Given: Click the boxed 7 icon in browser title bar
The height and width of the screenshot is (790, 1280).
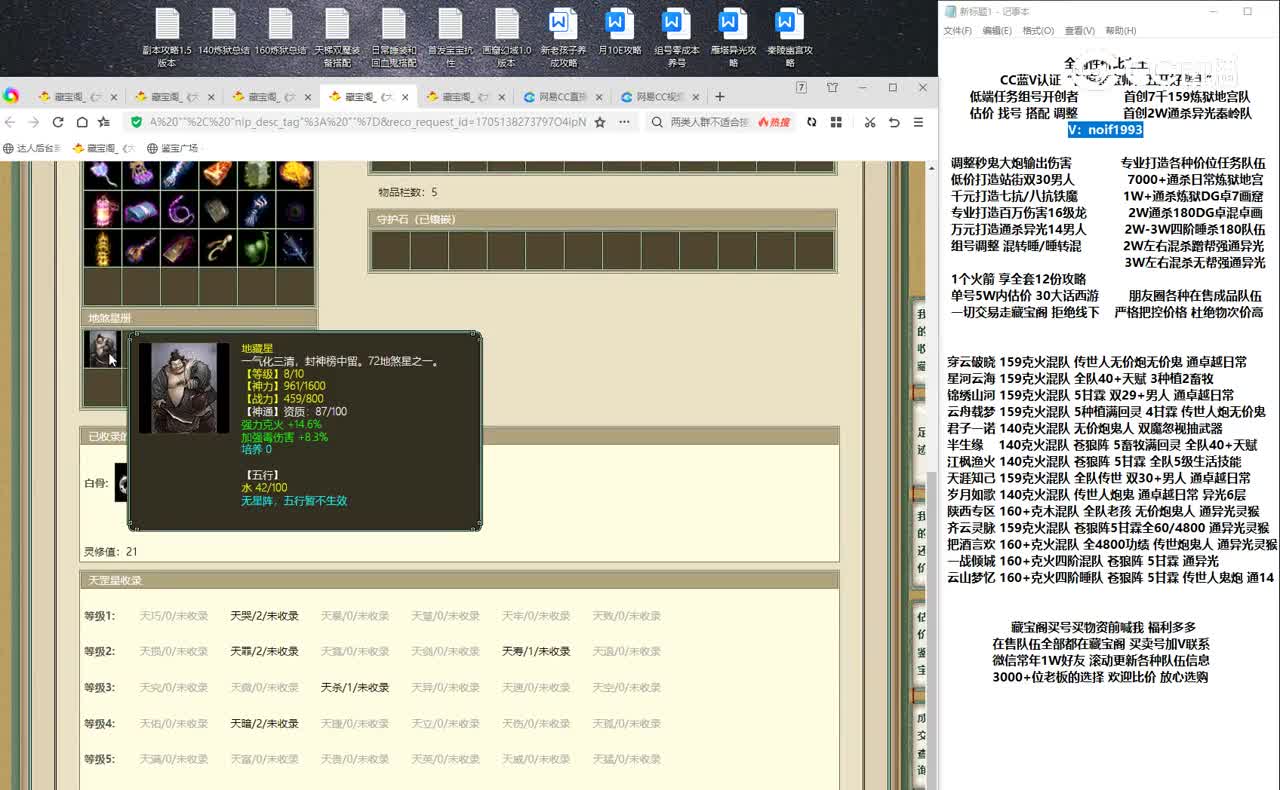Looking at the screenshot, I should point(801,88).
